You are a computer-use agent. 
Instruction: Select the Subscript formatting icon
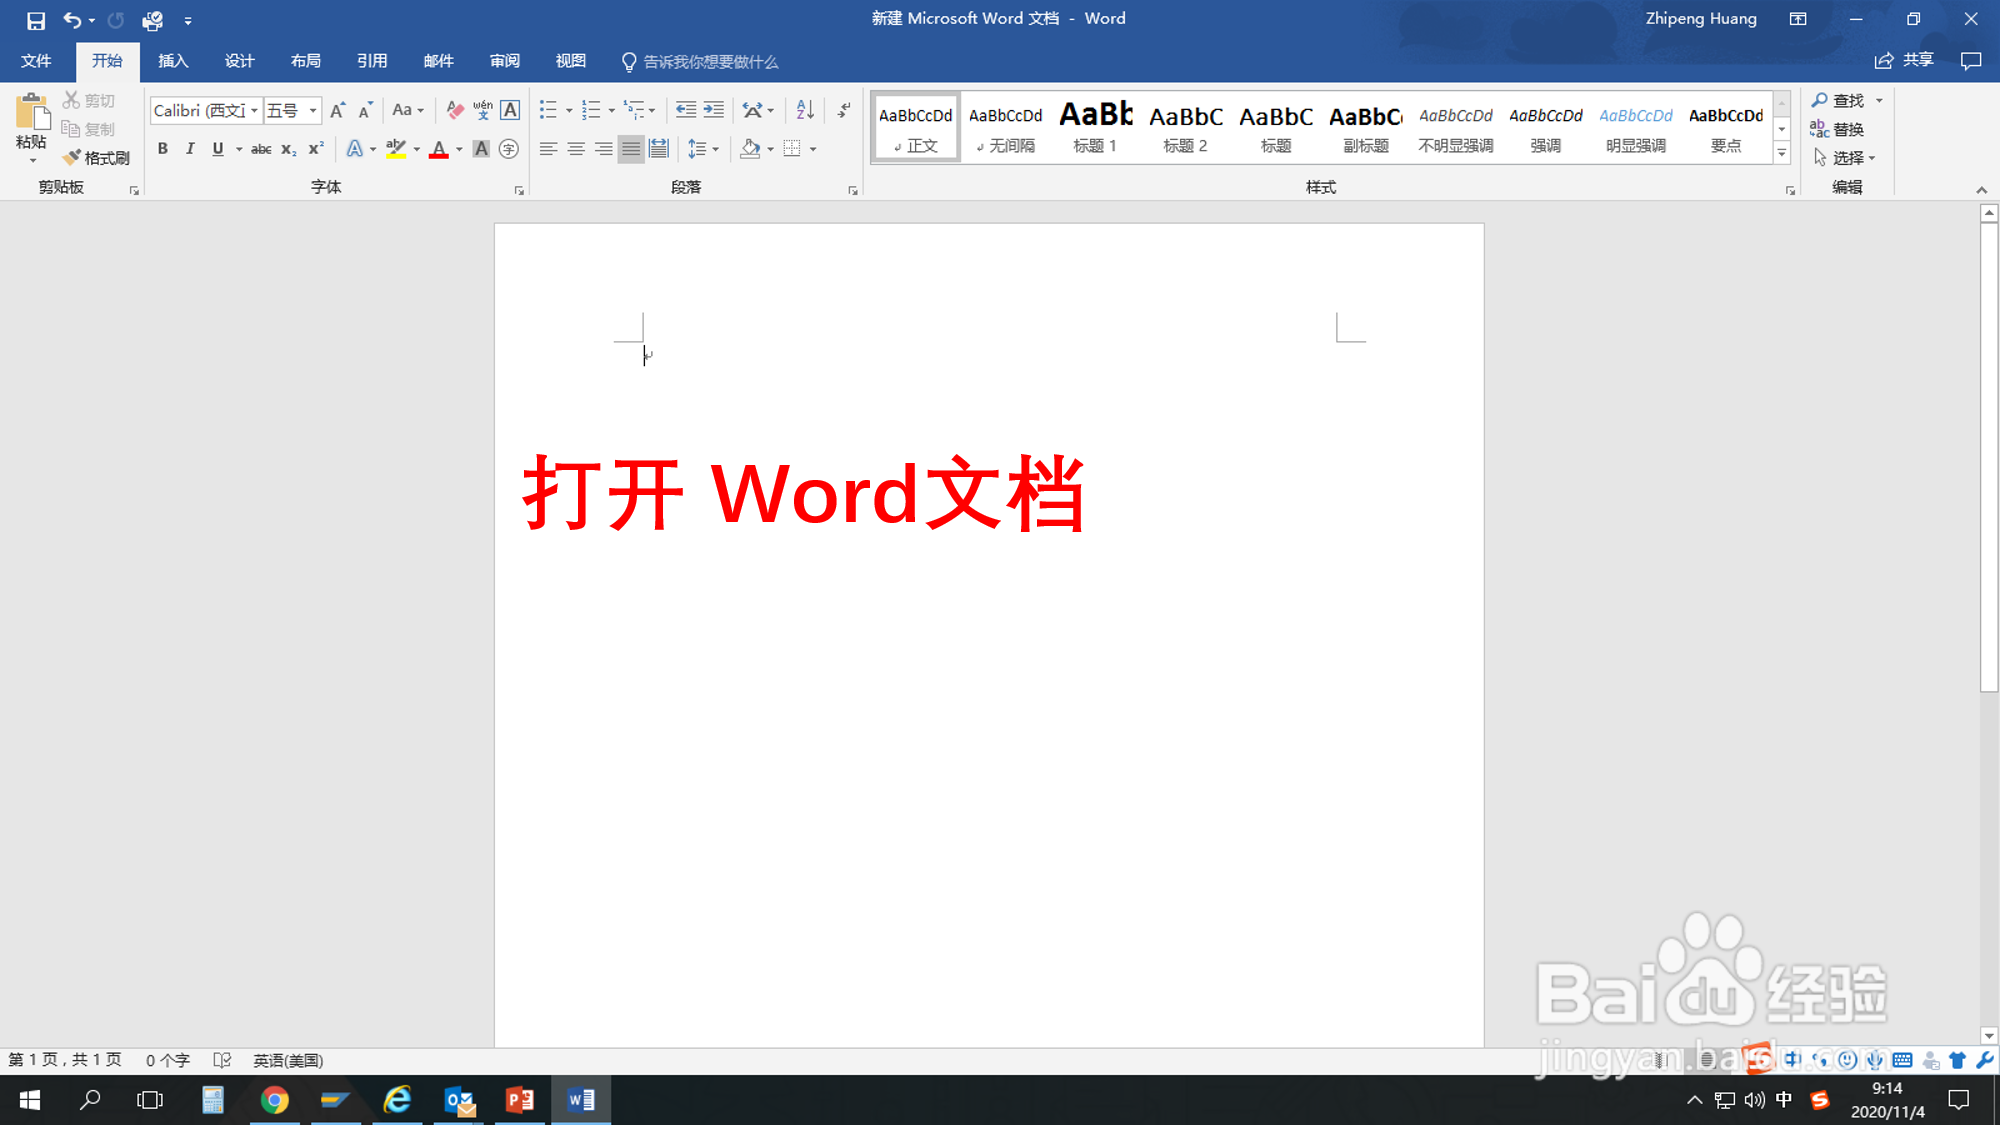(x=287, y=149)
